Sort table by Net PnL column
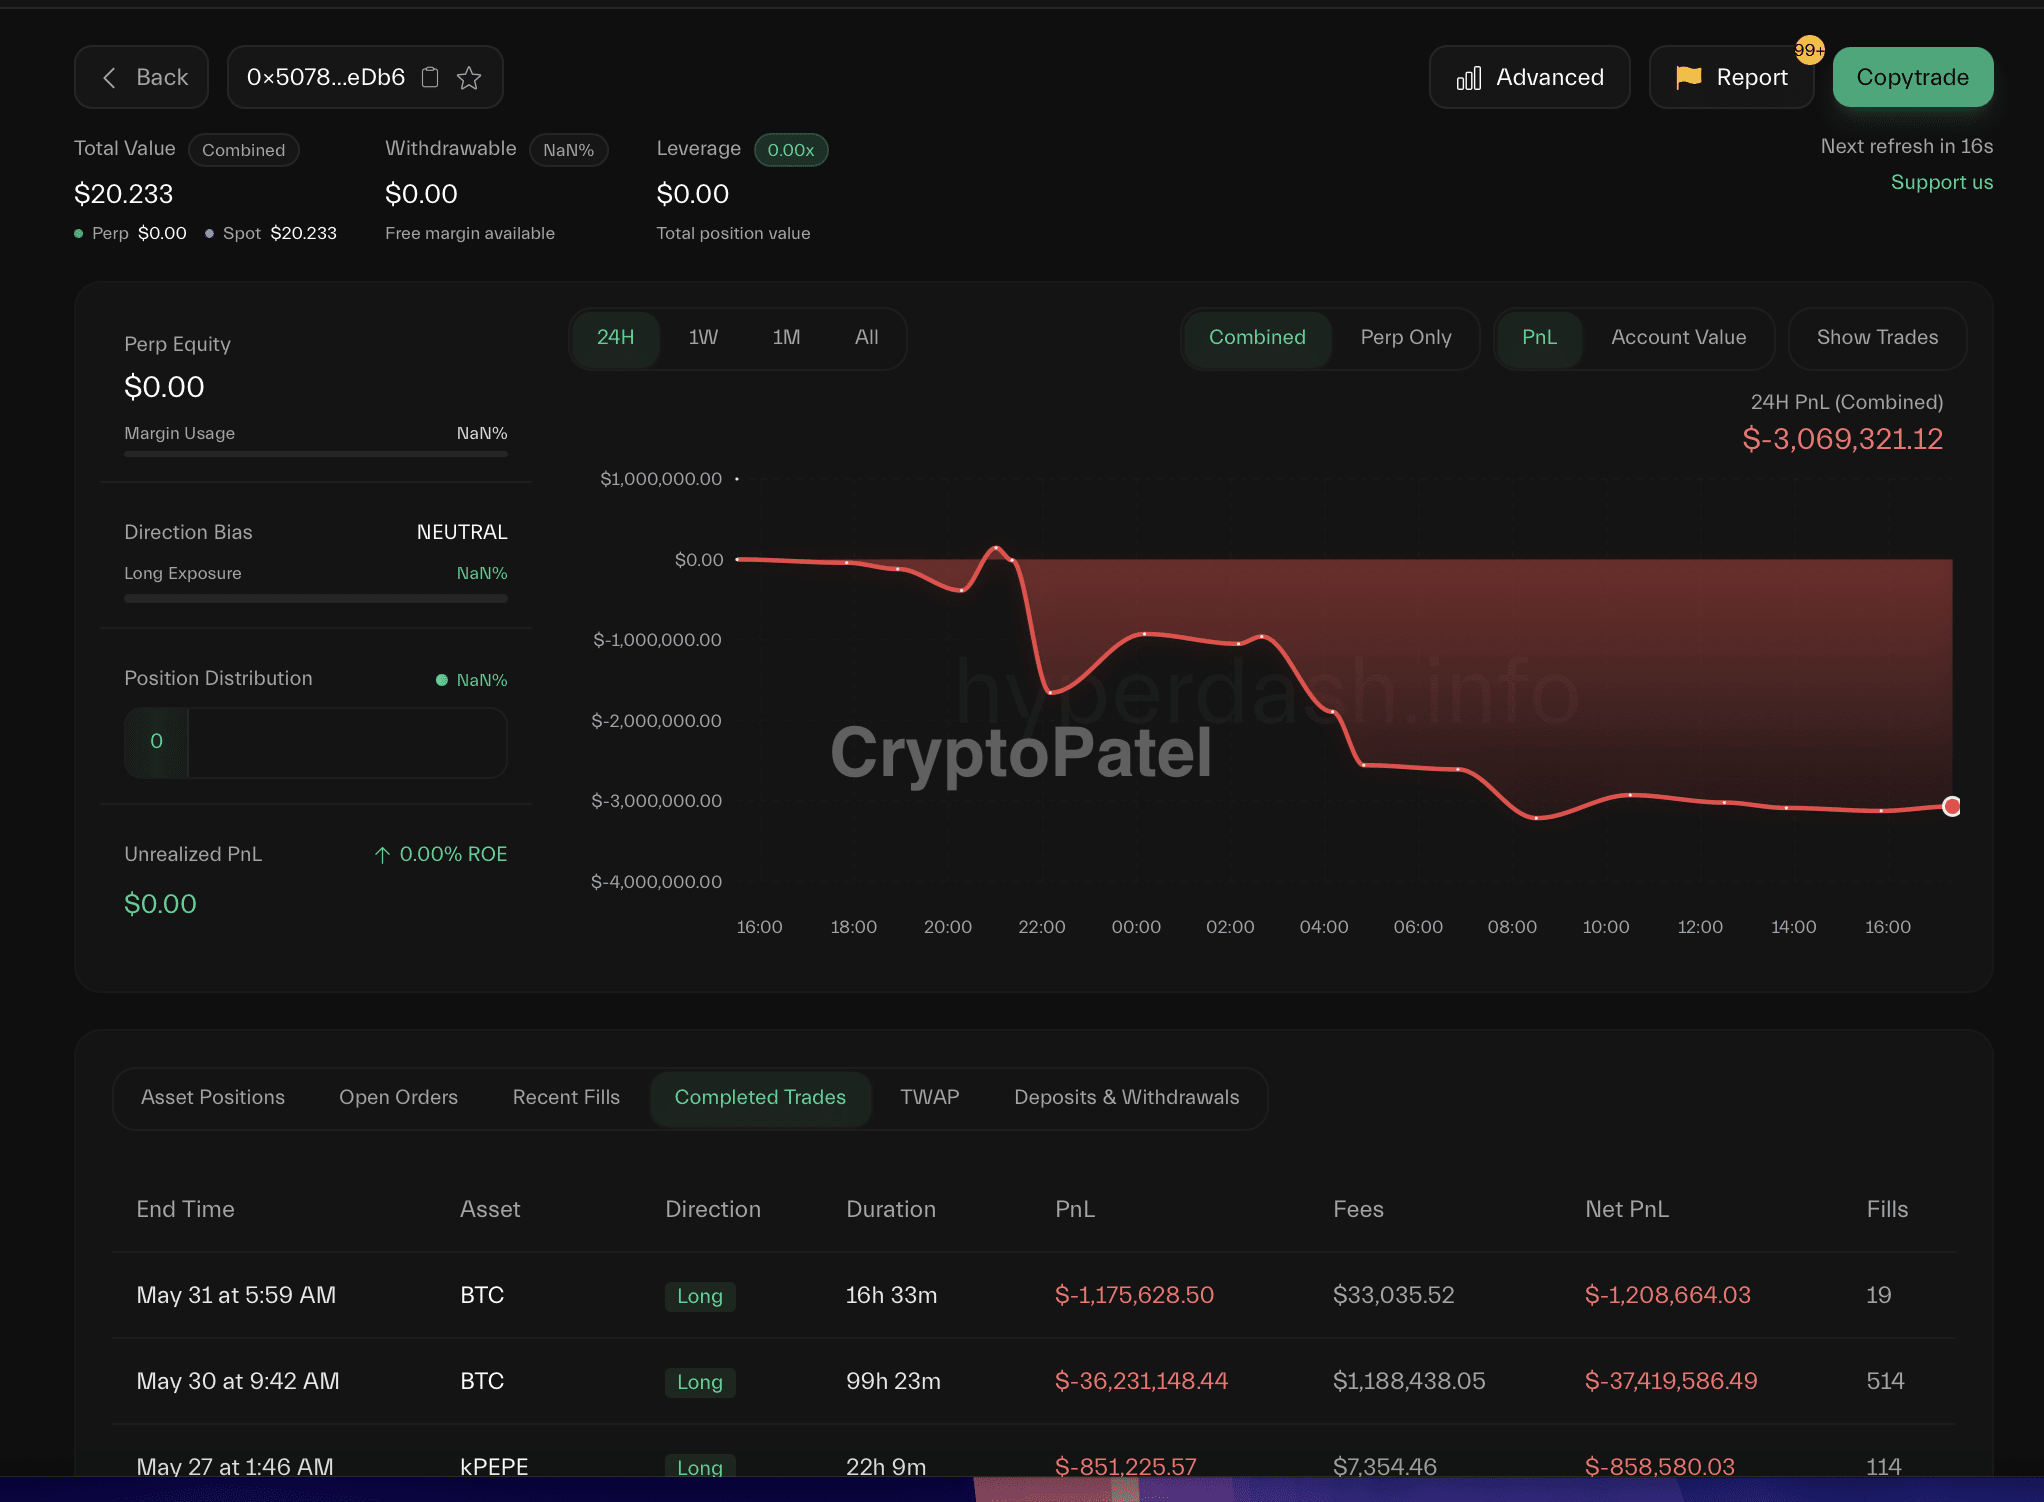 click(1626, 1209)
